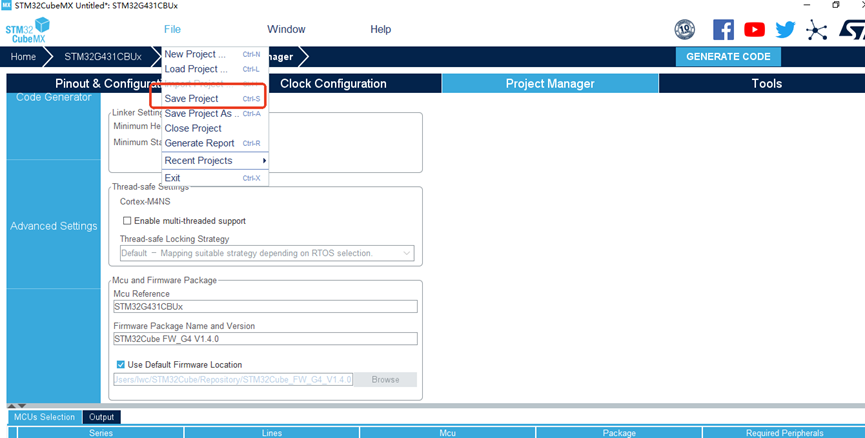Choose Close Project menu entry
Screen dimensions: 865x438
click(x=215, y=128)
